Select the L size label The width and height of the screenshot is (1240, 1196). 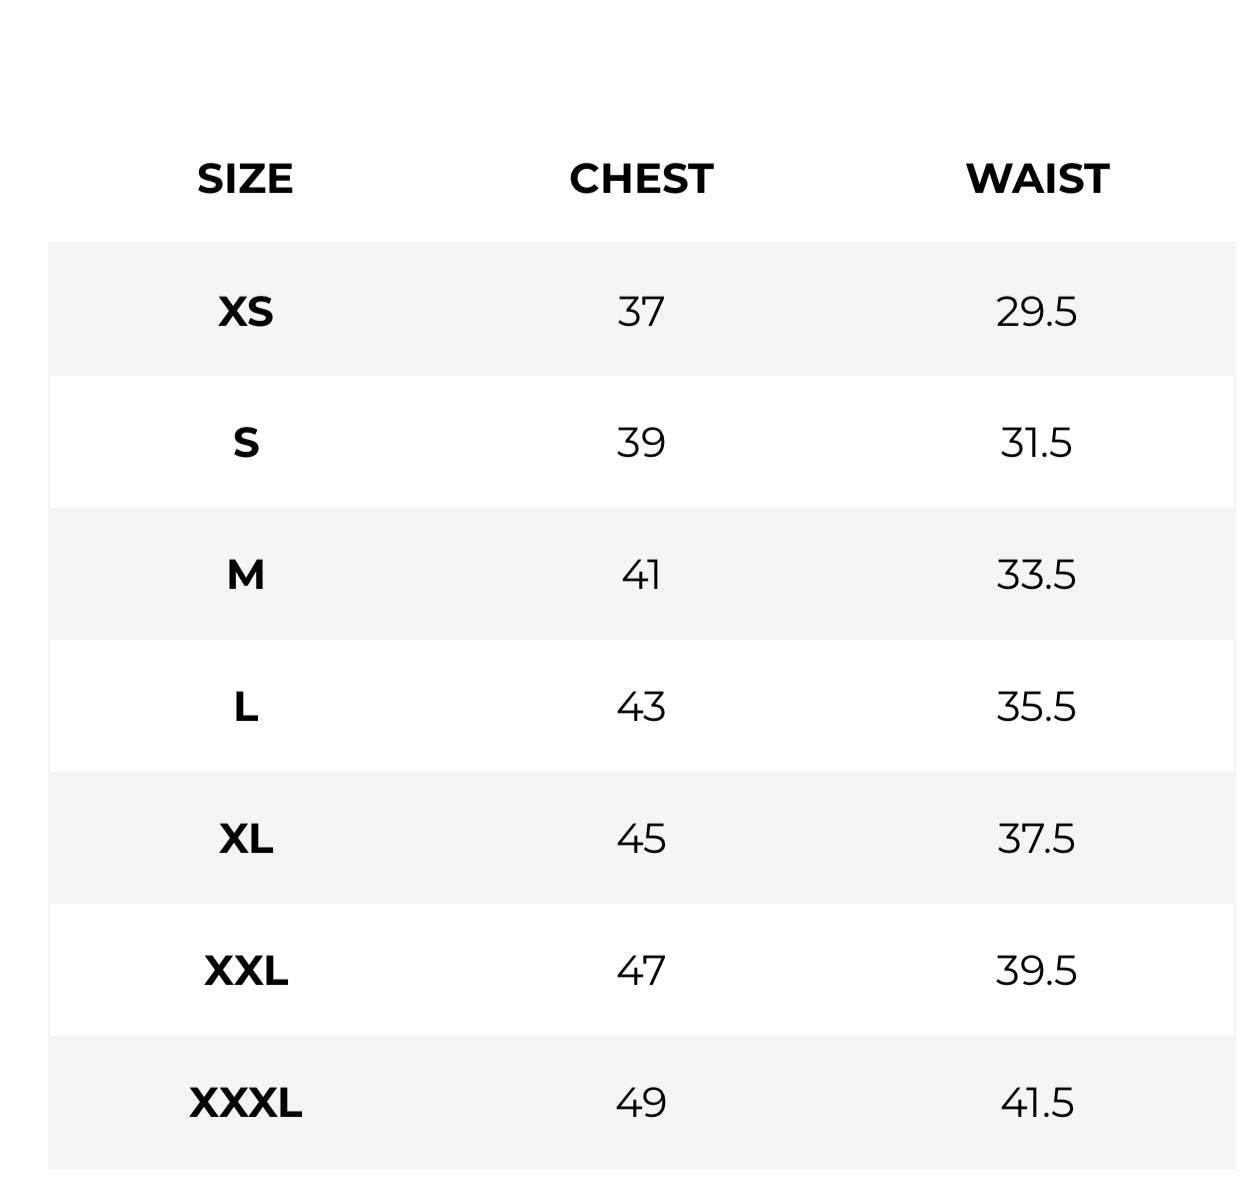(x=246, y=707)
